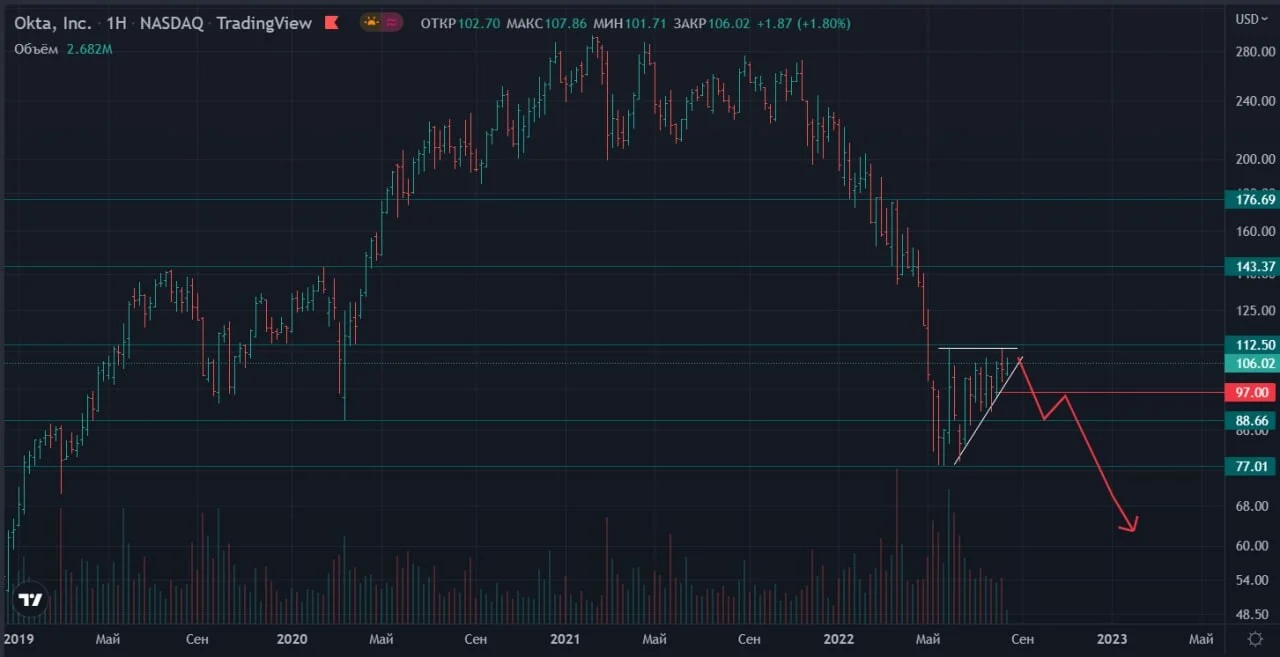Click the 88.66 price level label
This screenshot has height=657, width=1280.
pyautogui.click(x=1251, y=421)
